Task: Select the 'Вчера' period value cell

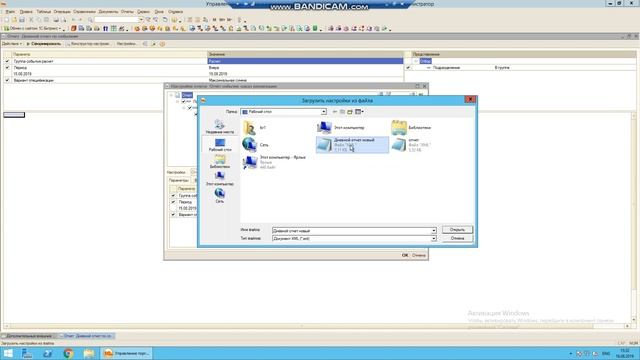Action: point(305,68)
